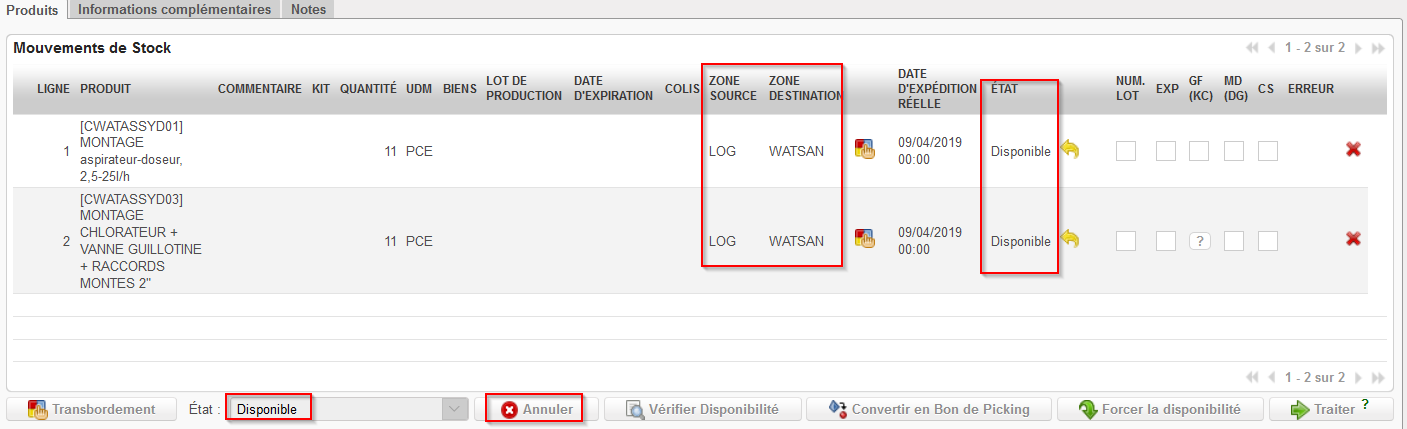
Task: Click the Traiter button
Action: click(1331, 409)
